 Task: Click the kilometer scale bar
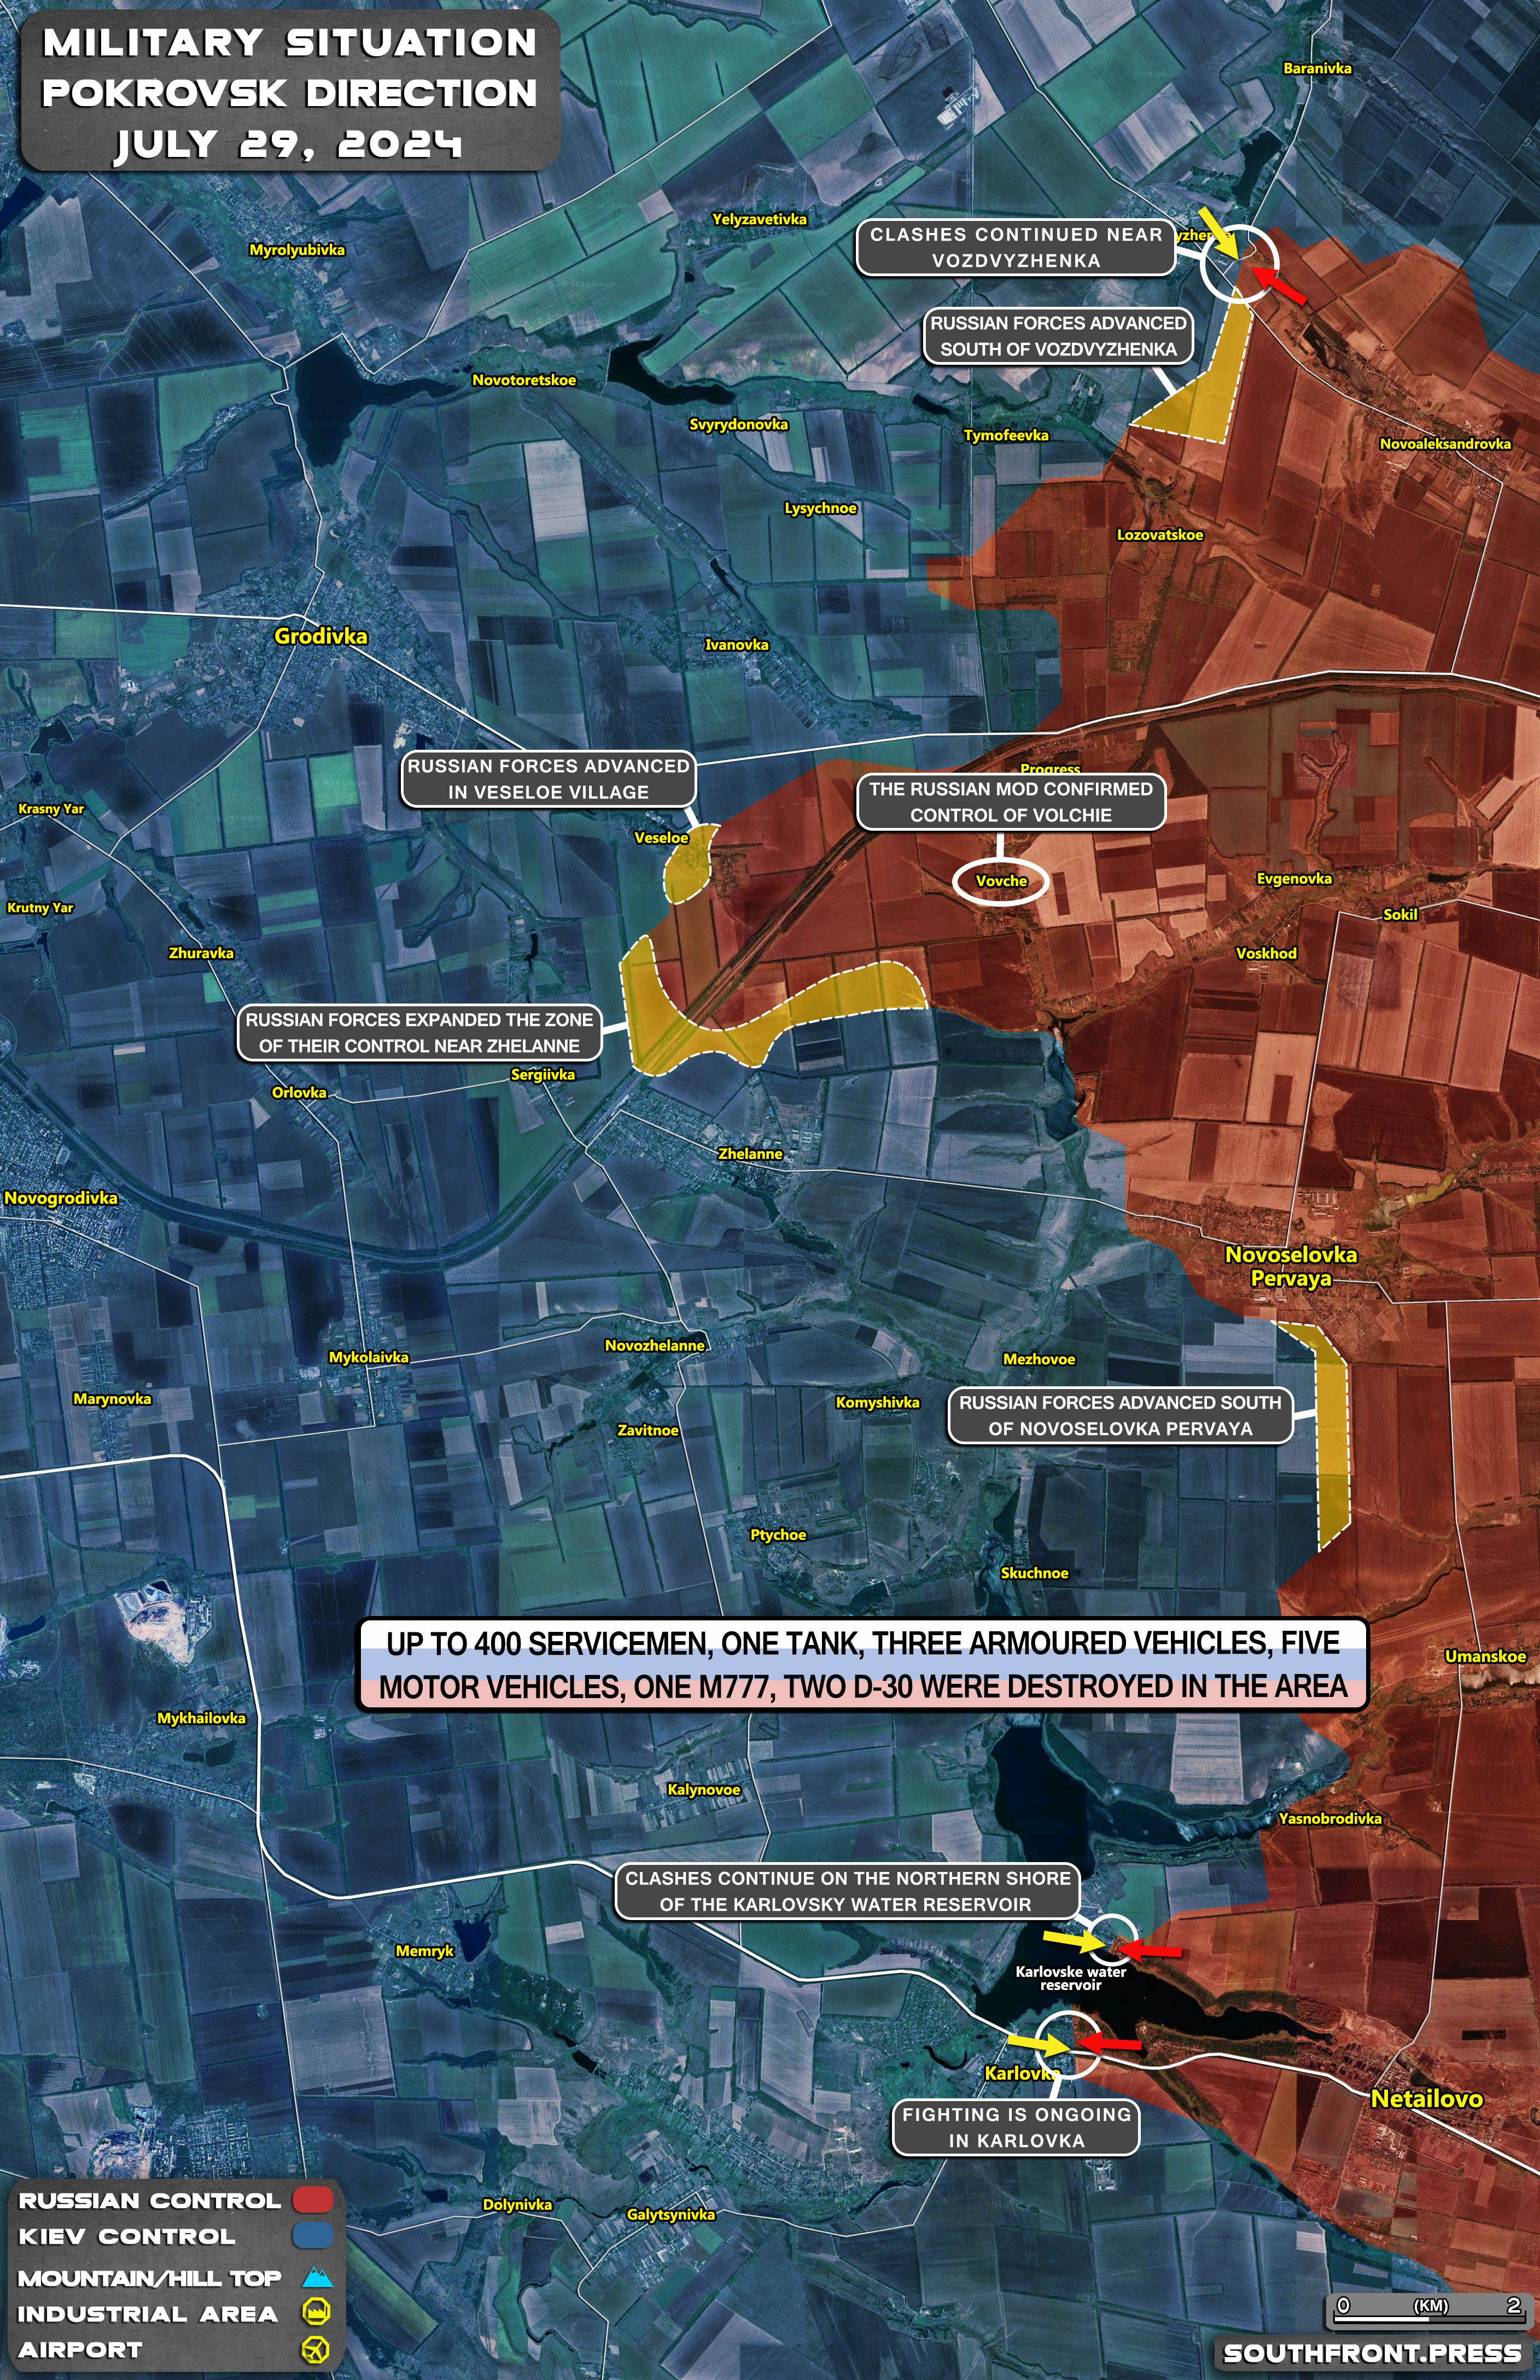[1430, 2318]
